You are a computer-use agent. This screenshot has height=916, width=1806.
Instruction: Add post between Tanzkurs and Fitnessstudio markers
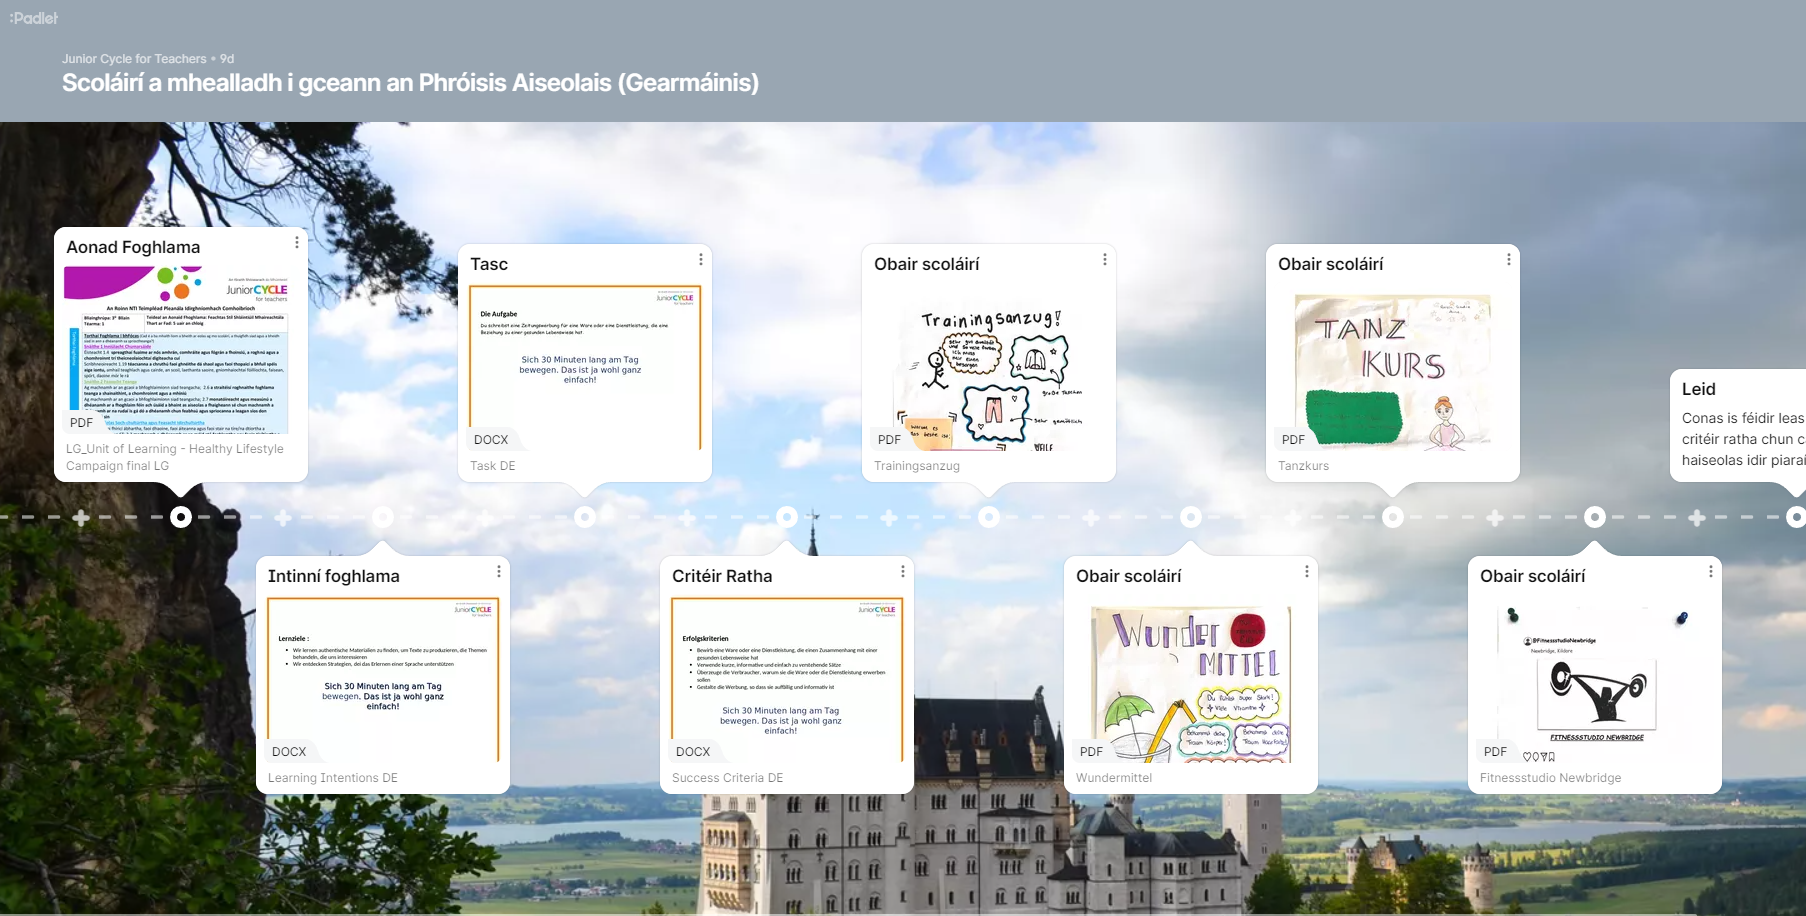(1495, 517)
